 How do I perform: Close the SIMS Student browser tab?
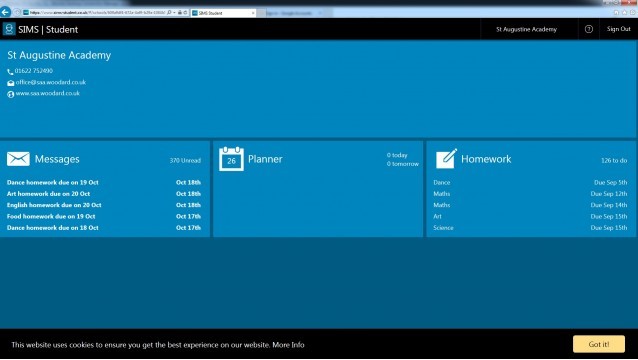pos(253,13)
